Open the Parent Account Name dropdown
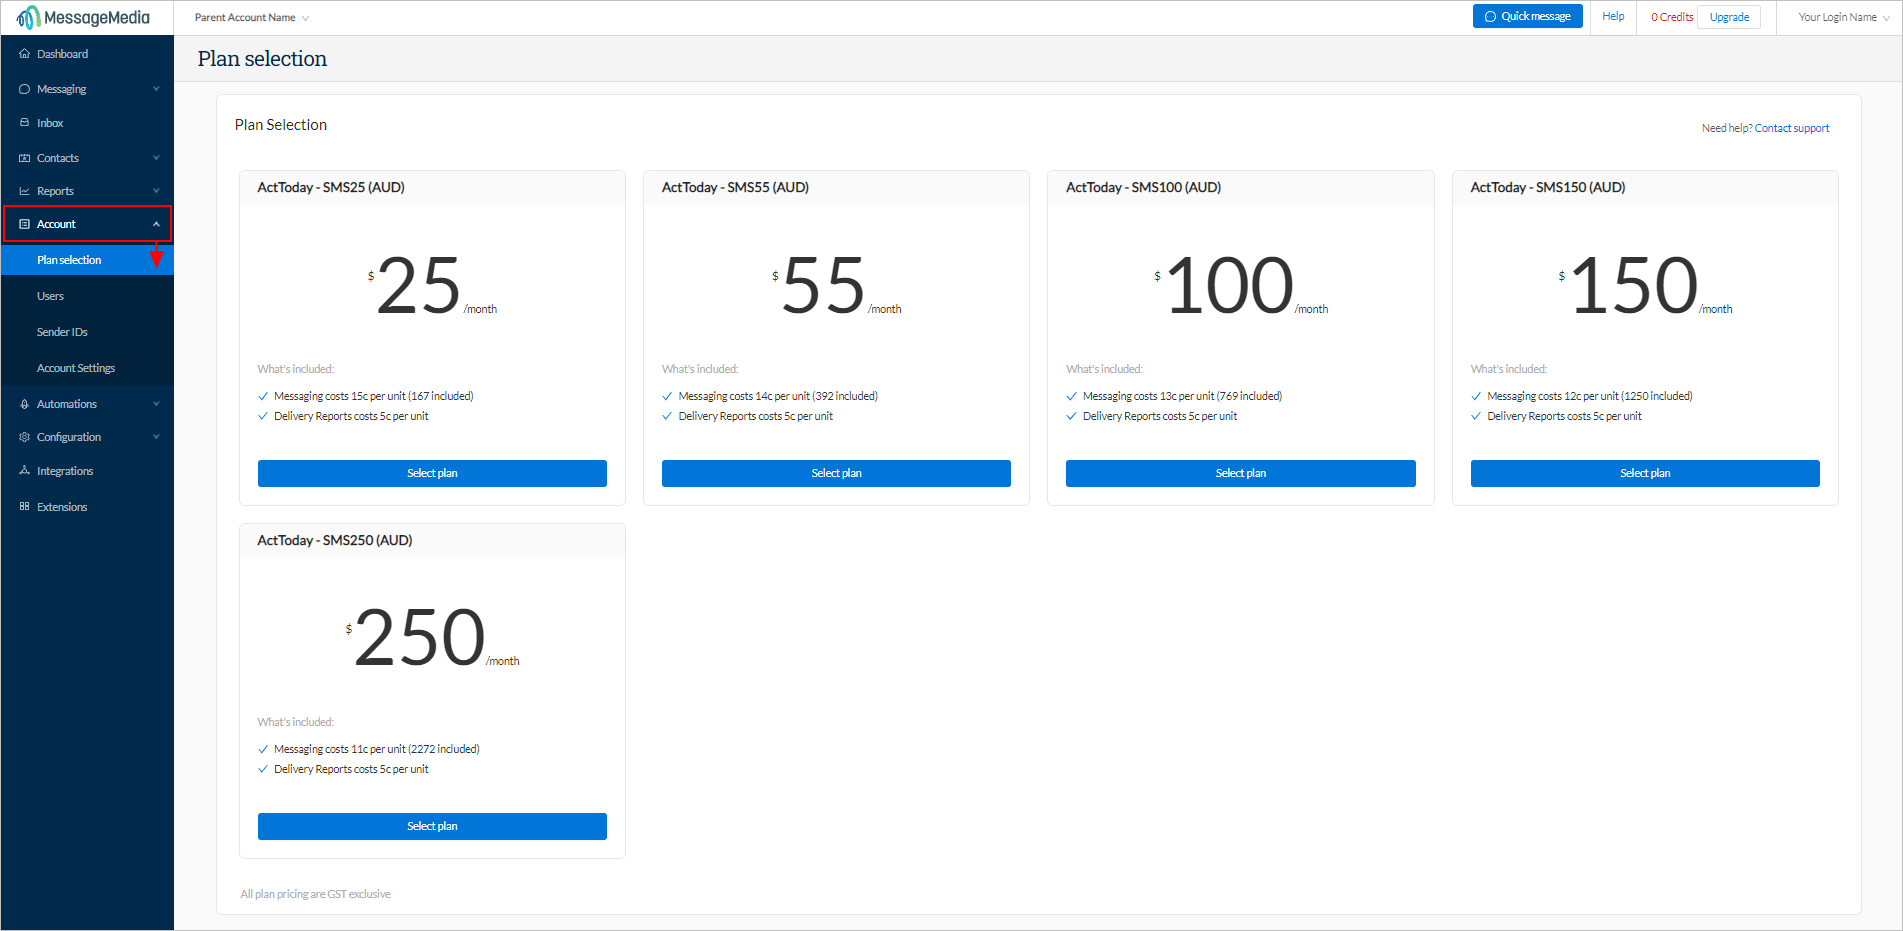This screenshot has width=1903, height=931. pos(252,18)
